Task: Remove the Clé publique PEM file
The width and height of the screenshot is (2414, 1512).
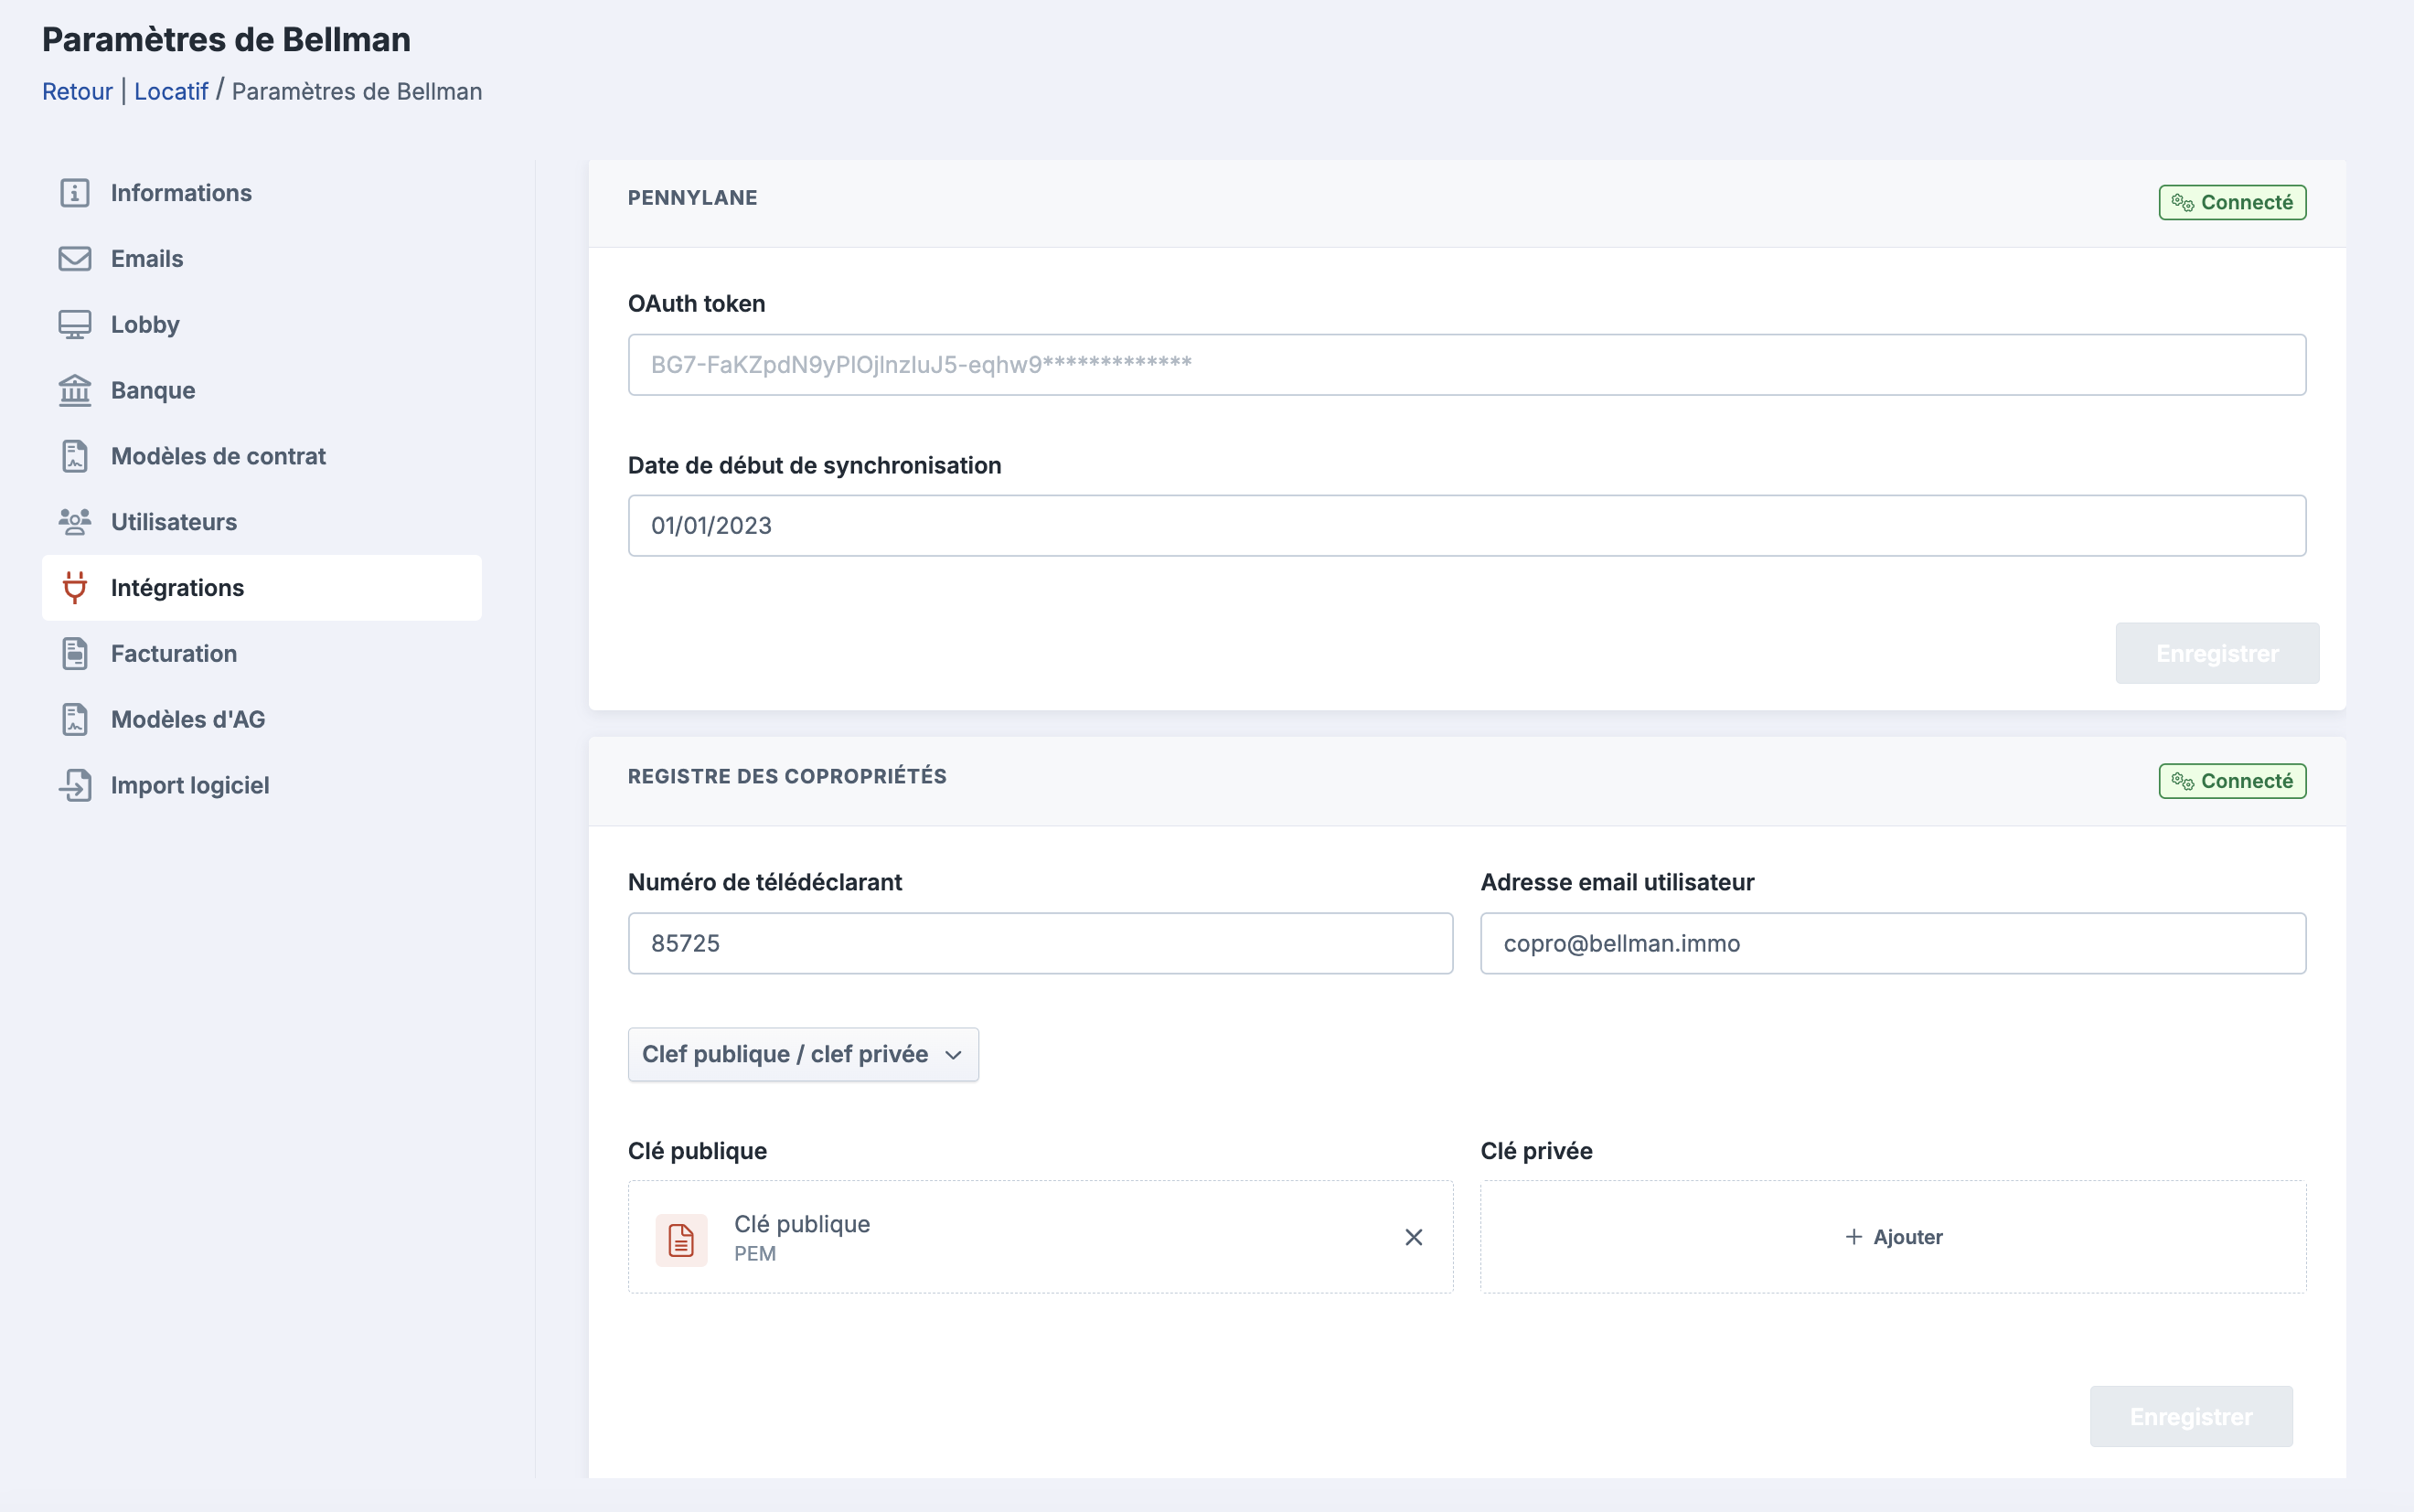Action: click(1413, 1238)
